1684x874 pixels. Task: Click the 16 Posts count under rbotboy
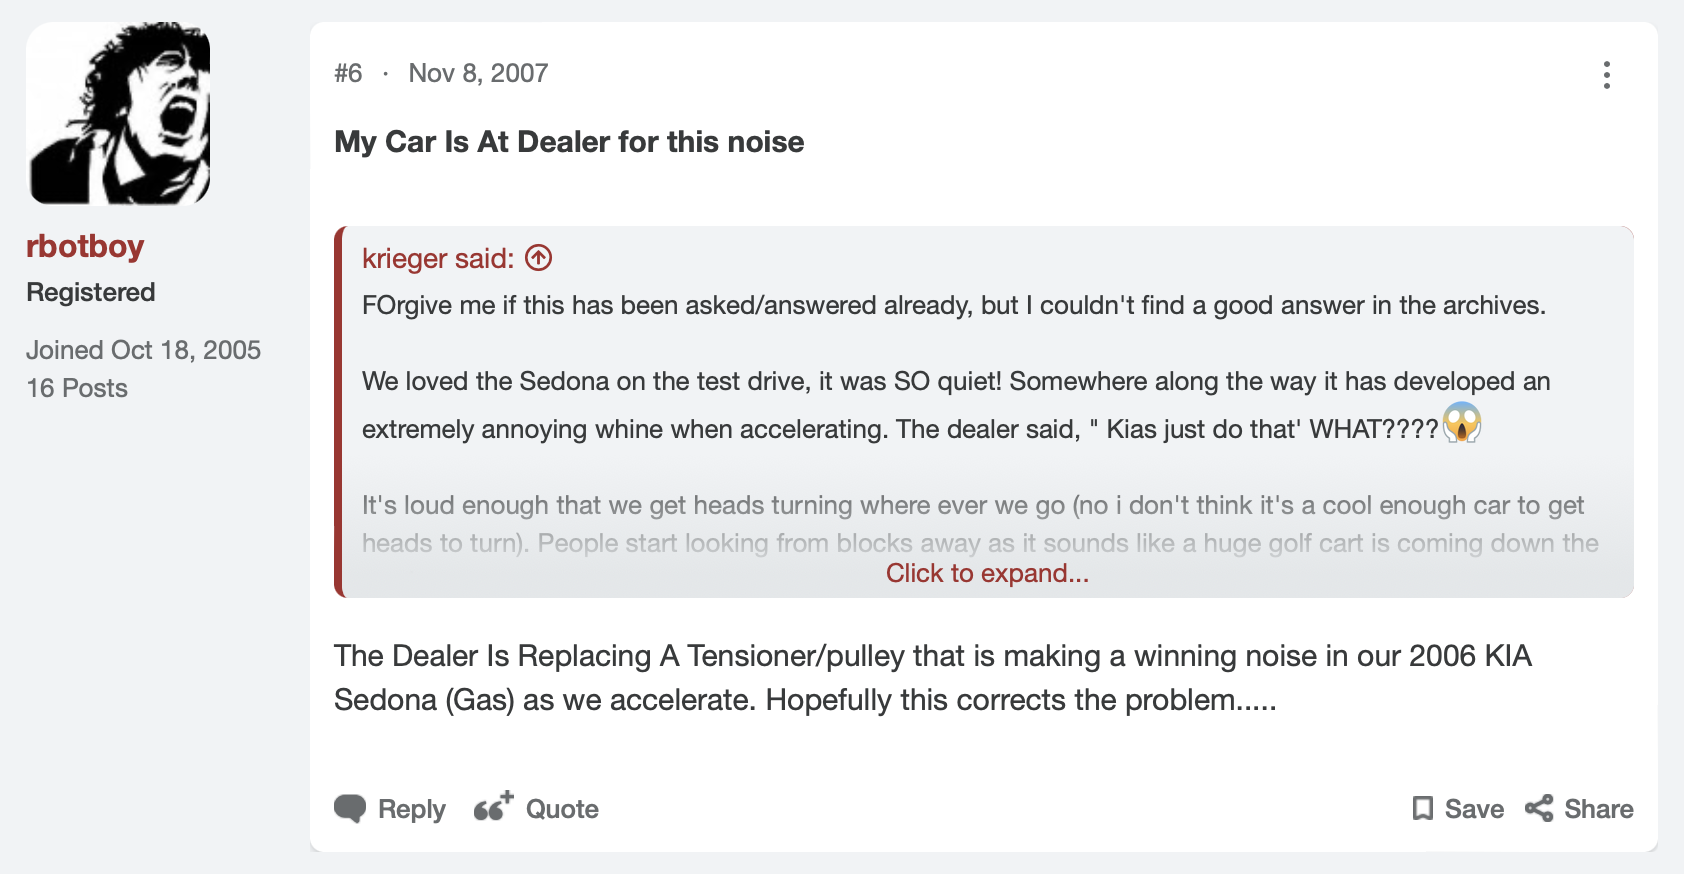77,388
